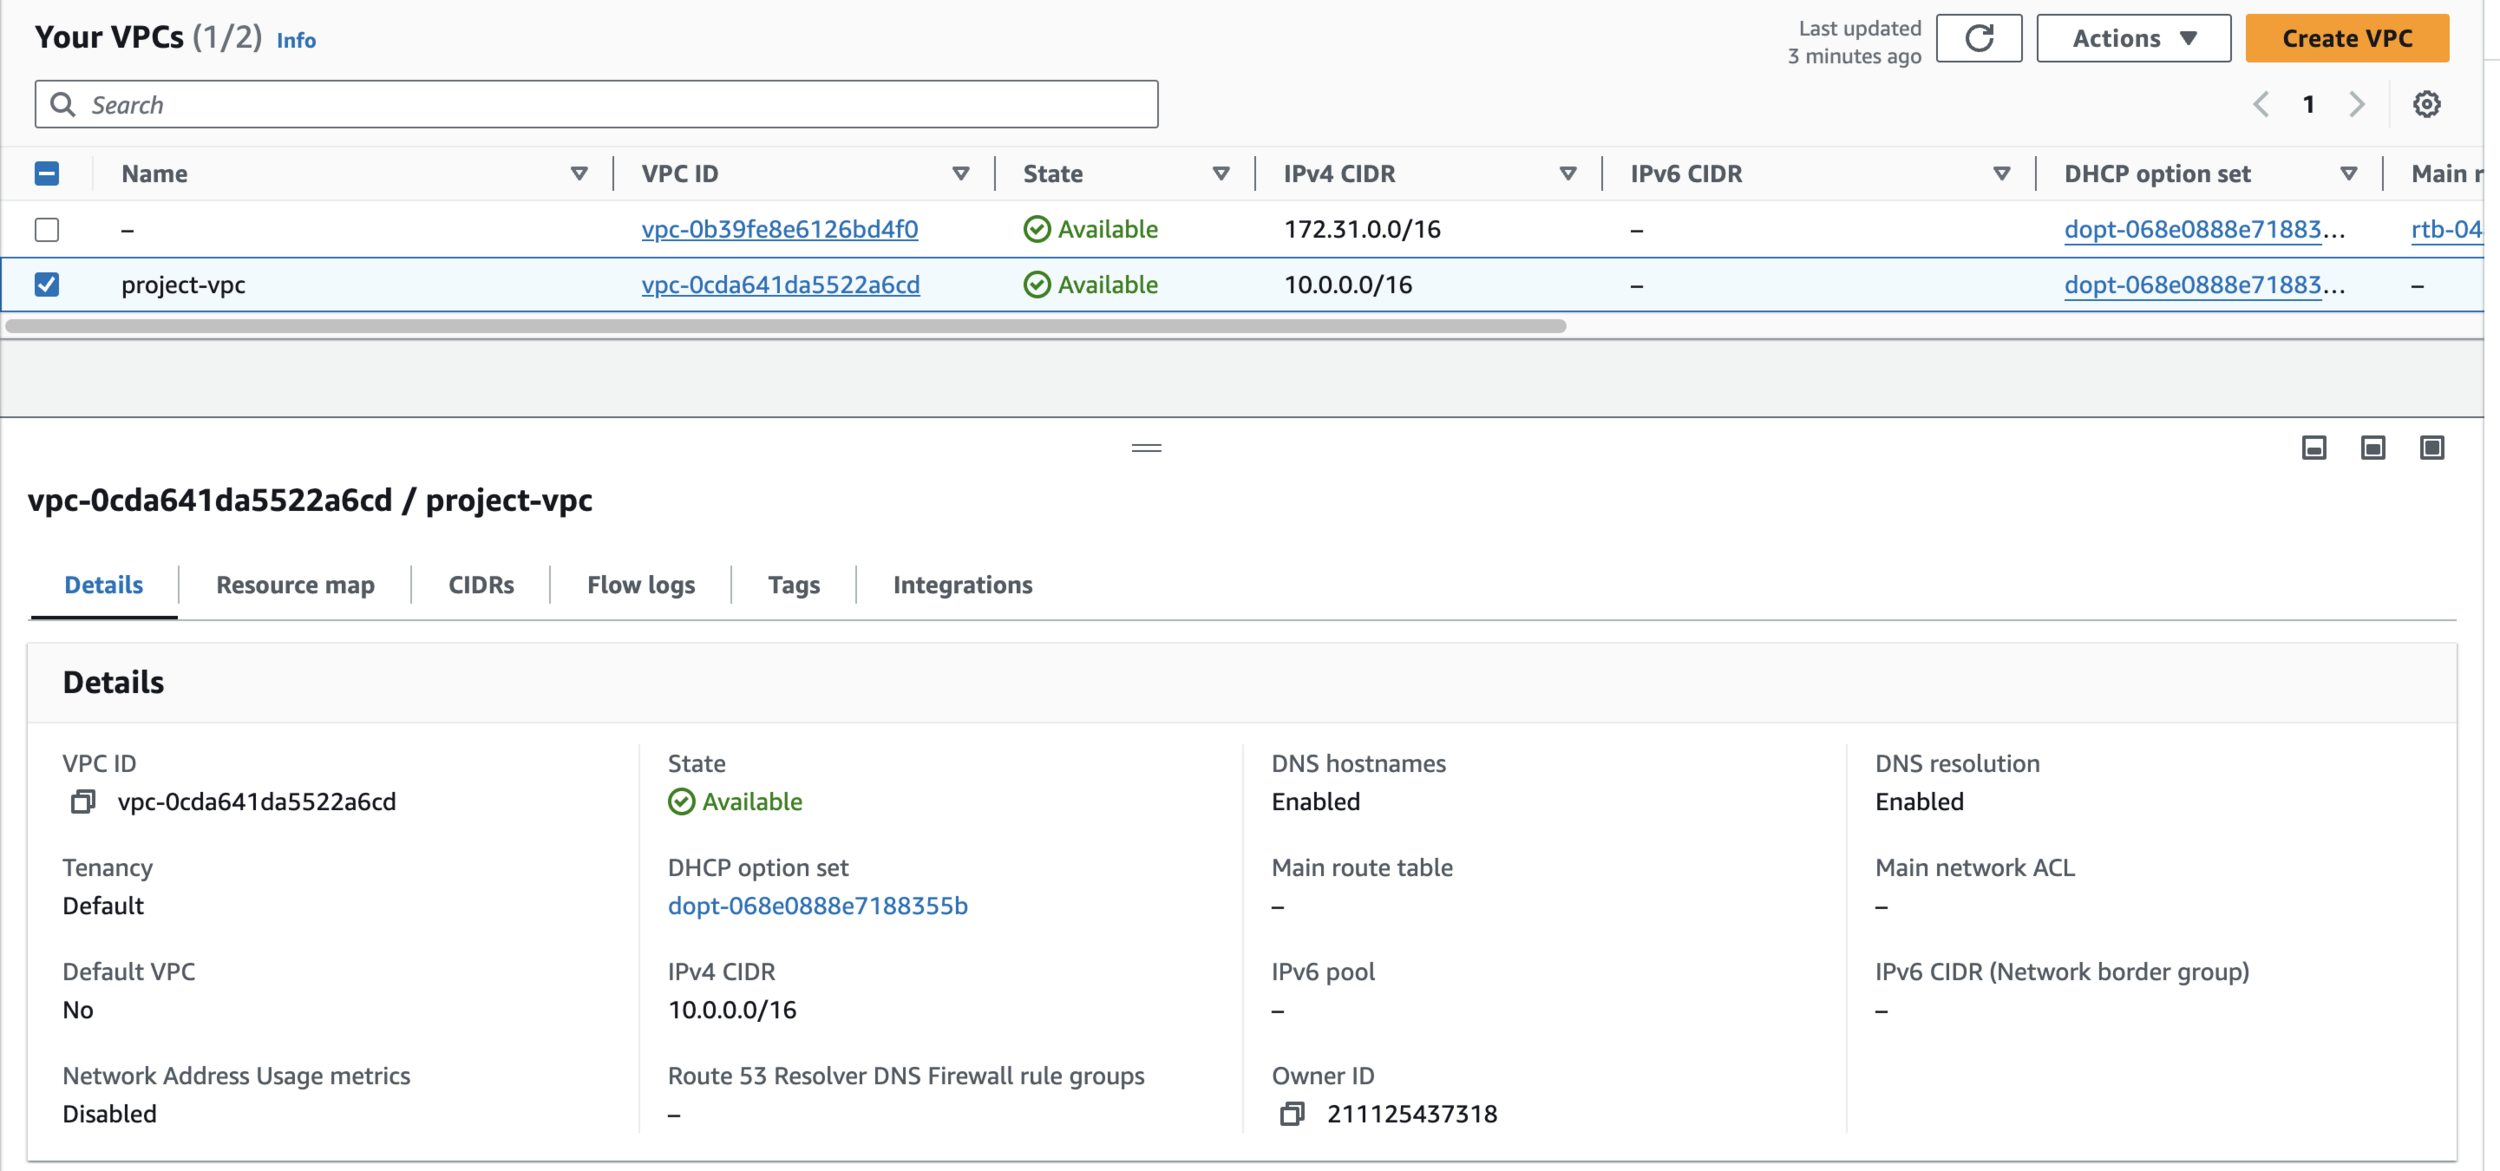Click the refresh VPC list icon

tap(1978, 39)
